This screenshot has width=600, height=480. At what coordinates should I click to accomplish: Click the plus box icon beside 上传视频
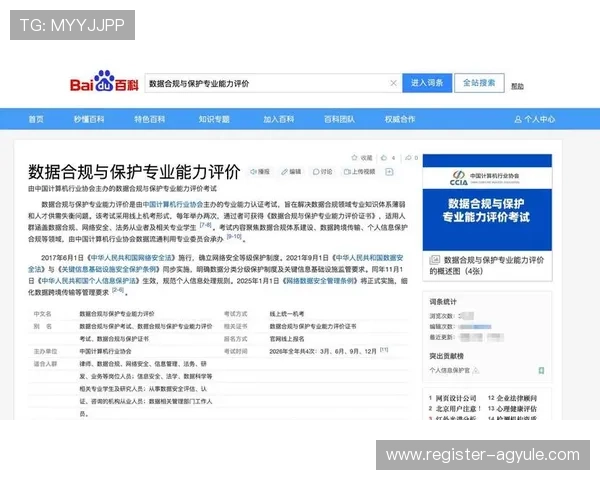click(389, 172)
